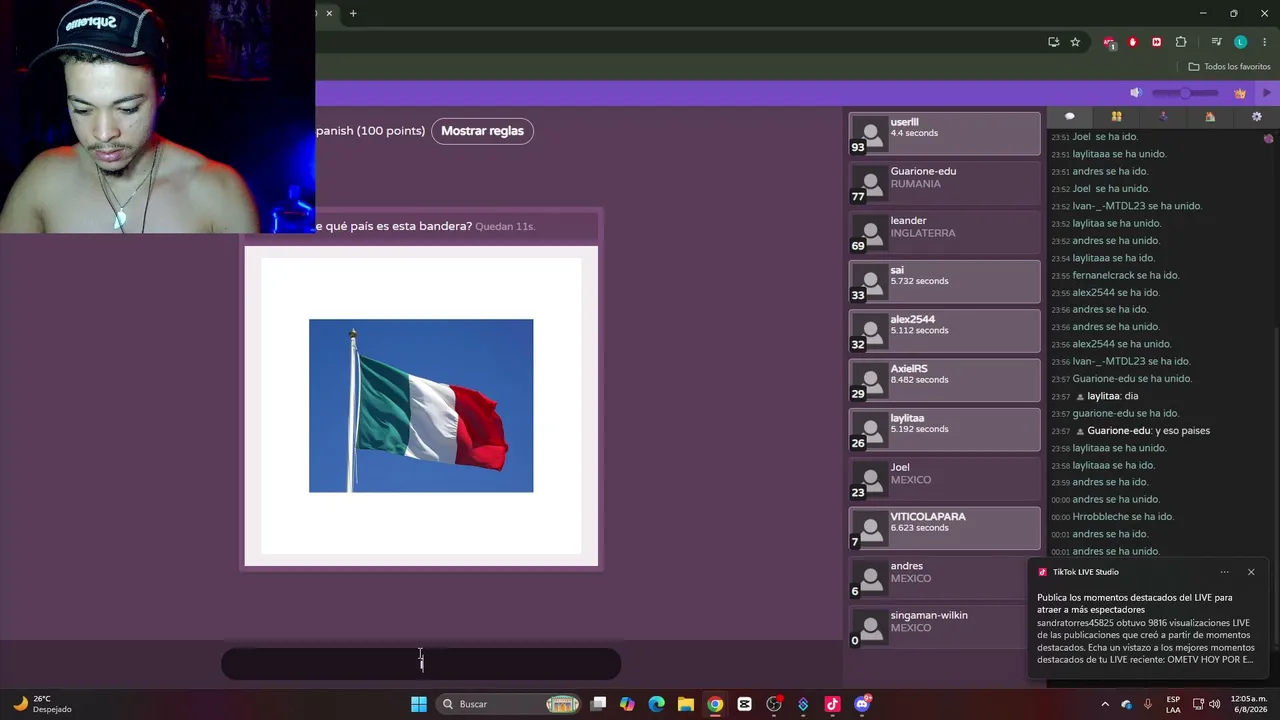Screen dimensions: 1280x720
Task: Click the answer input field
Action: [x=421, y=663]
